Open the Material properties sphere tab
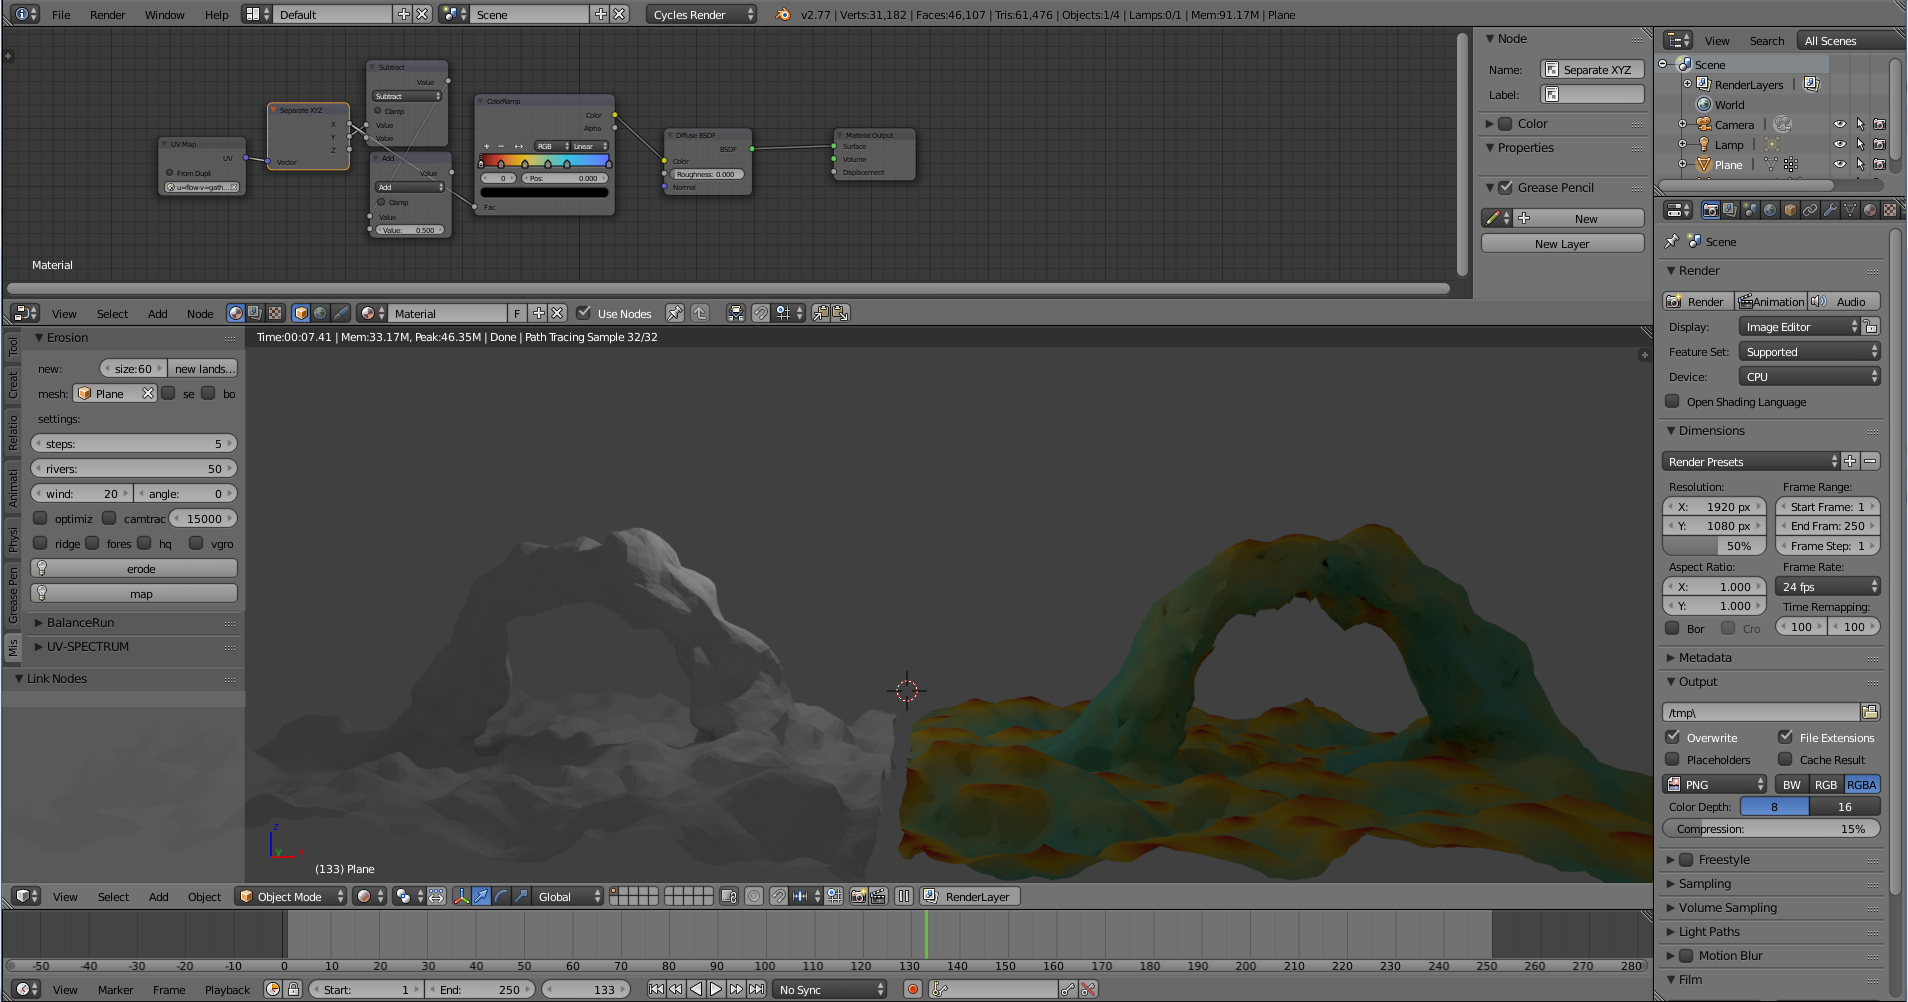 [x=1869, y=210]
